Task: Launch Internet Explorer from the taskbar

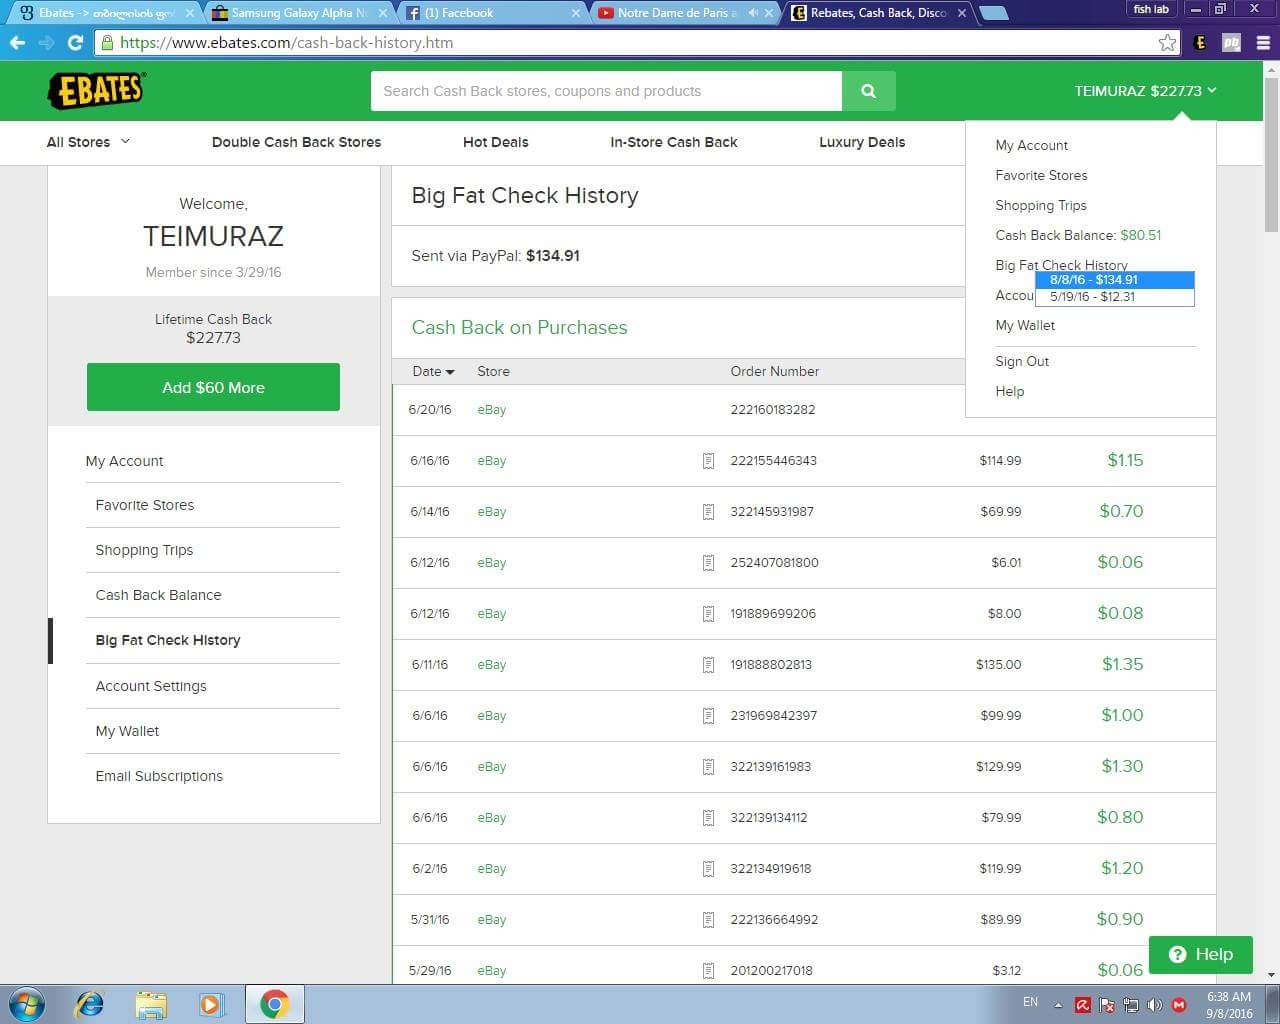Action: [90, 1004]
